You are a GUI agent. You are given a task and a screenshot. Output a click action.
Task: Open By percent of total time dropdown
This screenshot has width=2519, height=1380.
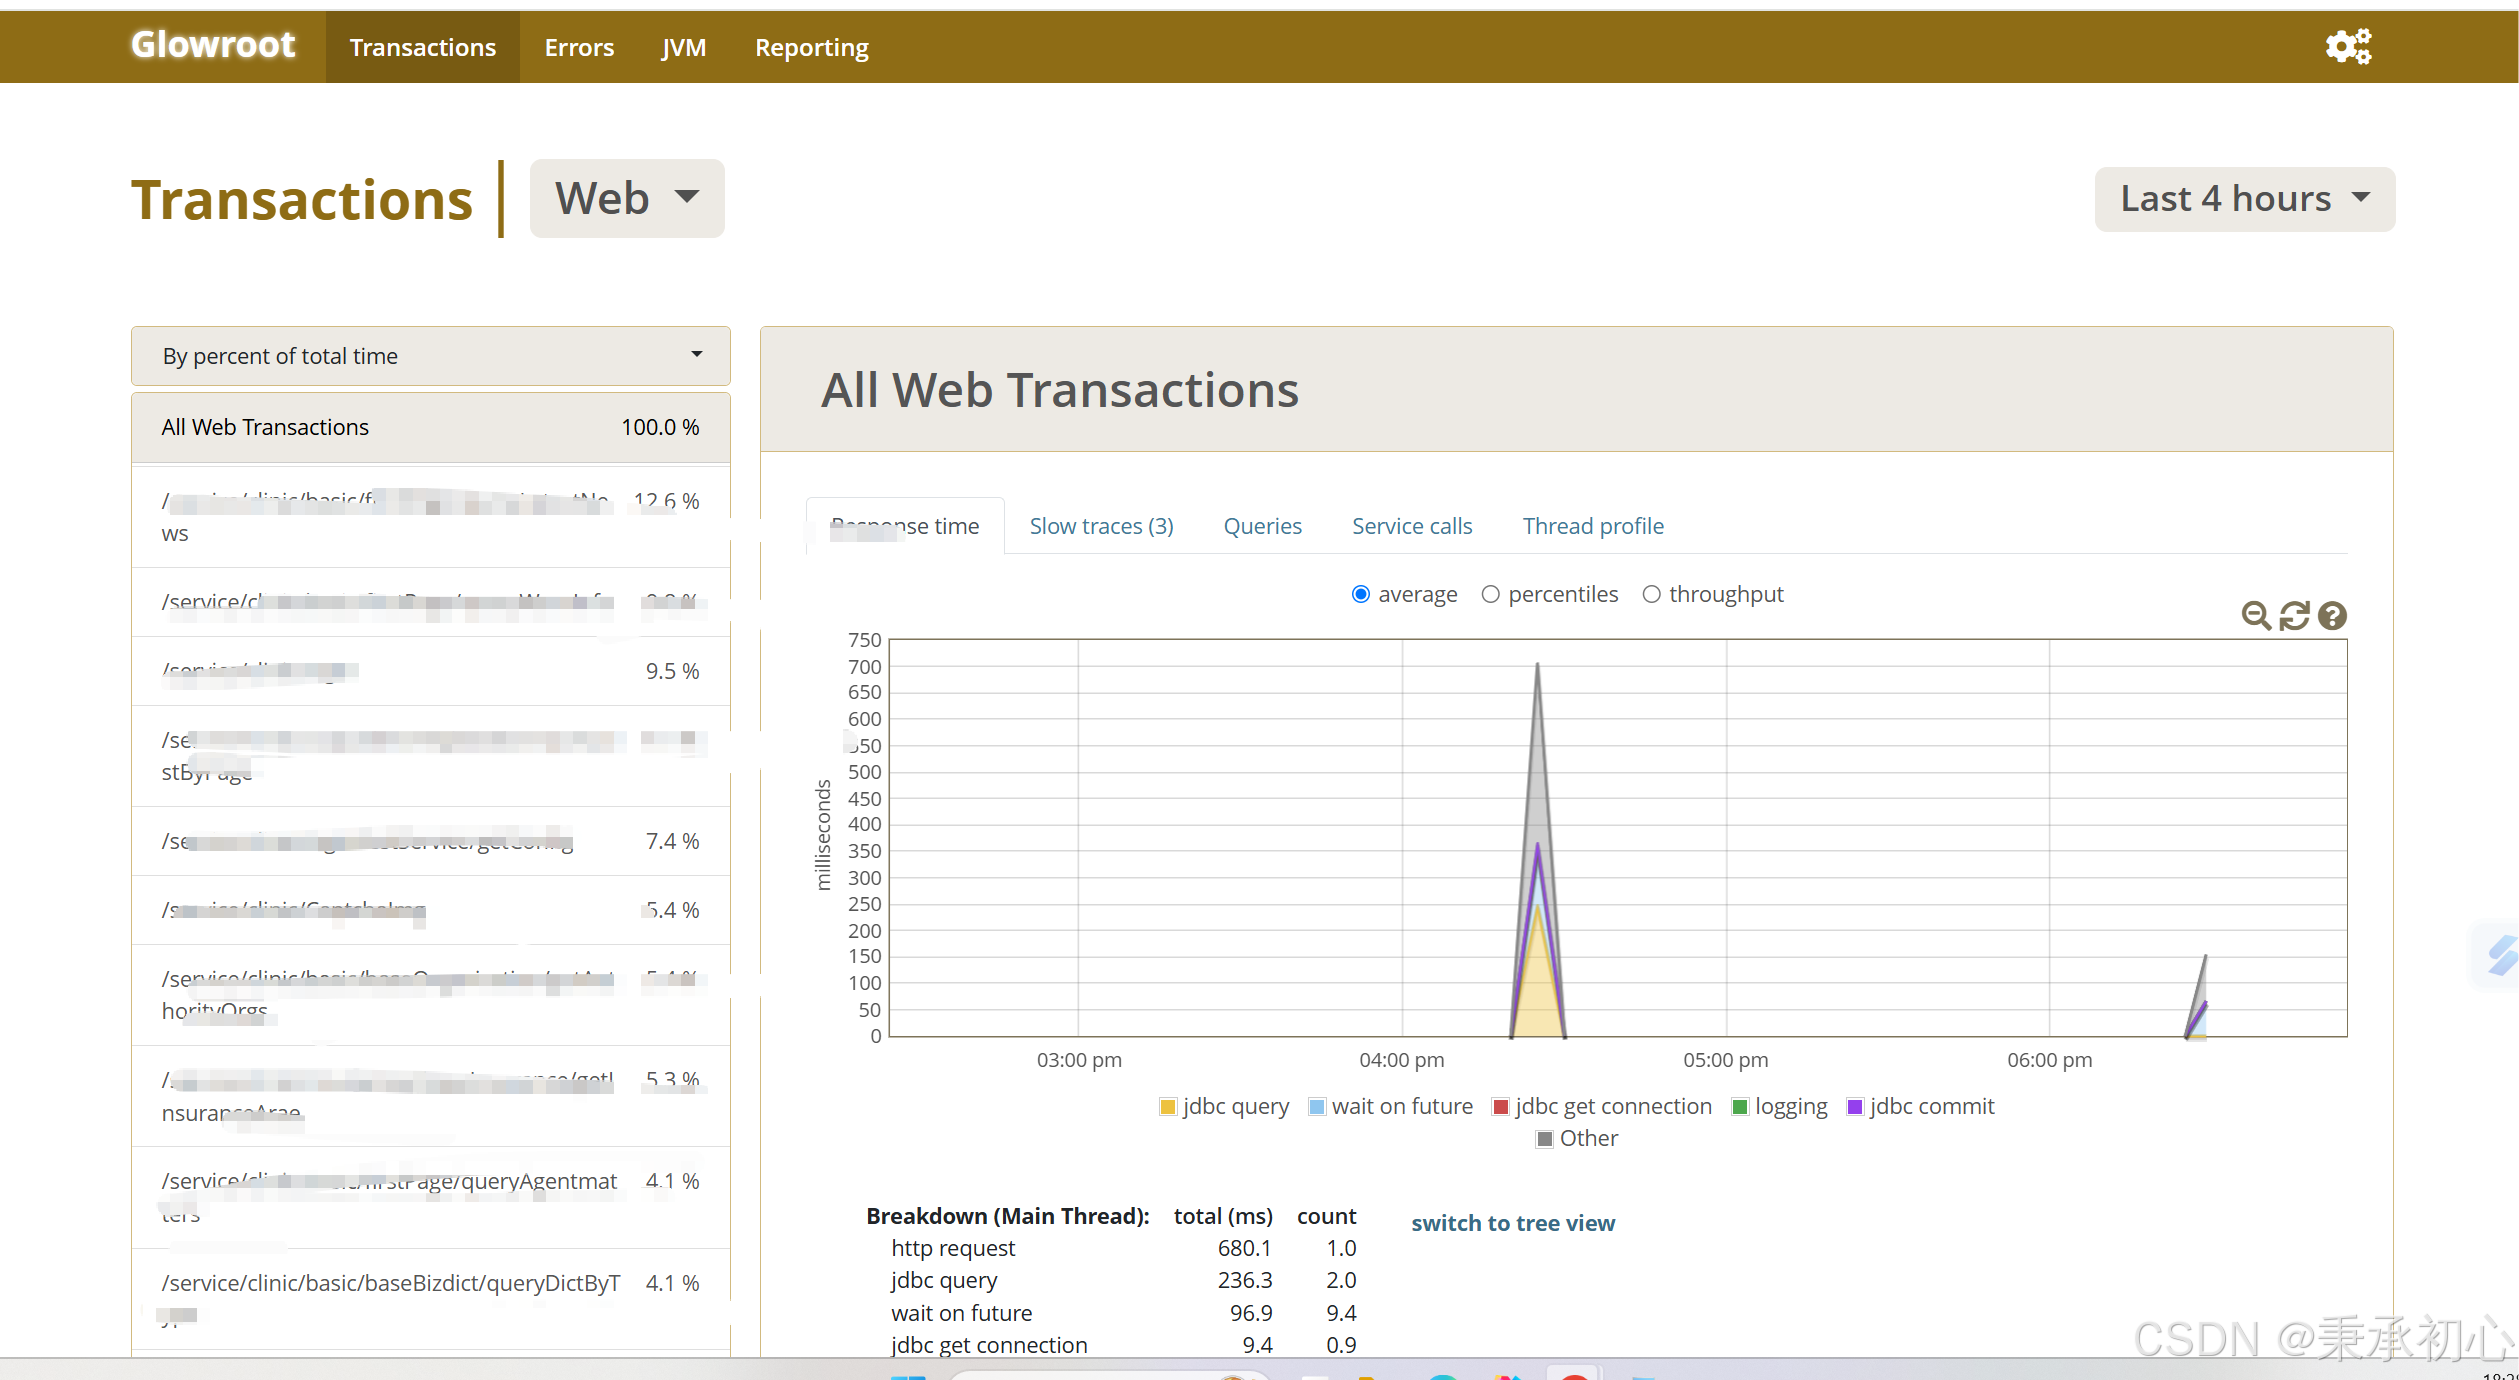[430, 356]
